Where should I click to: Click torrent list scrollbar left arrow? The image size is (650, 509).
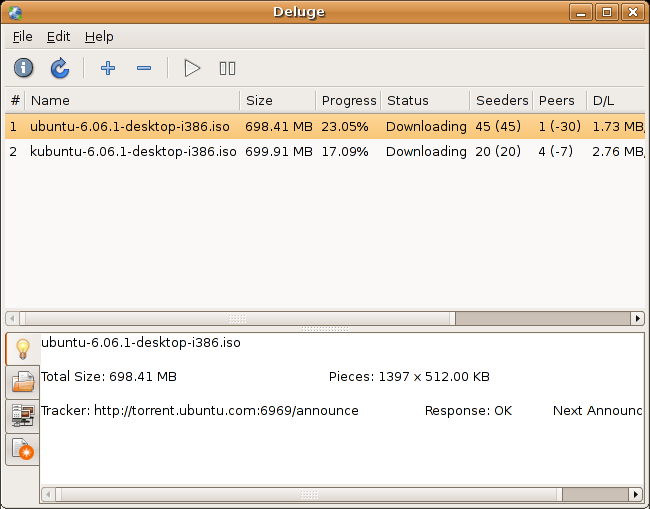tap(12, 319)
